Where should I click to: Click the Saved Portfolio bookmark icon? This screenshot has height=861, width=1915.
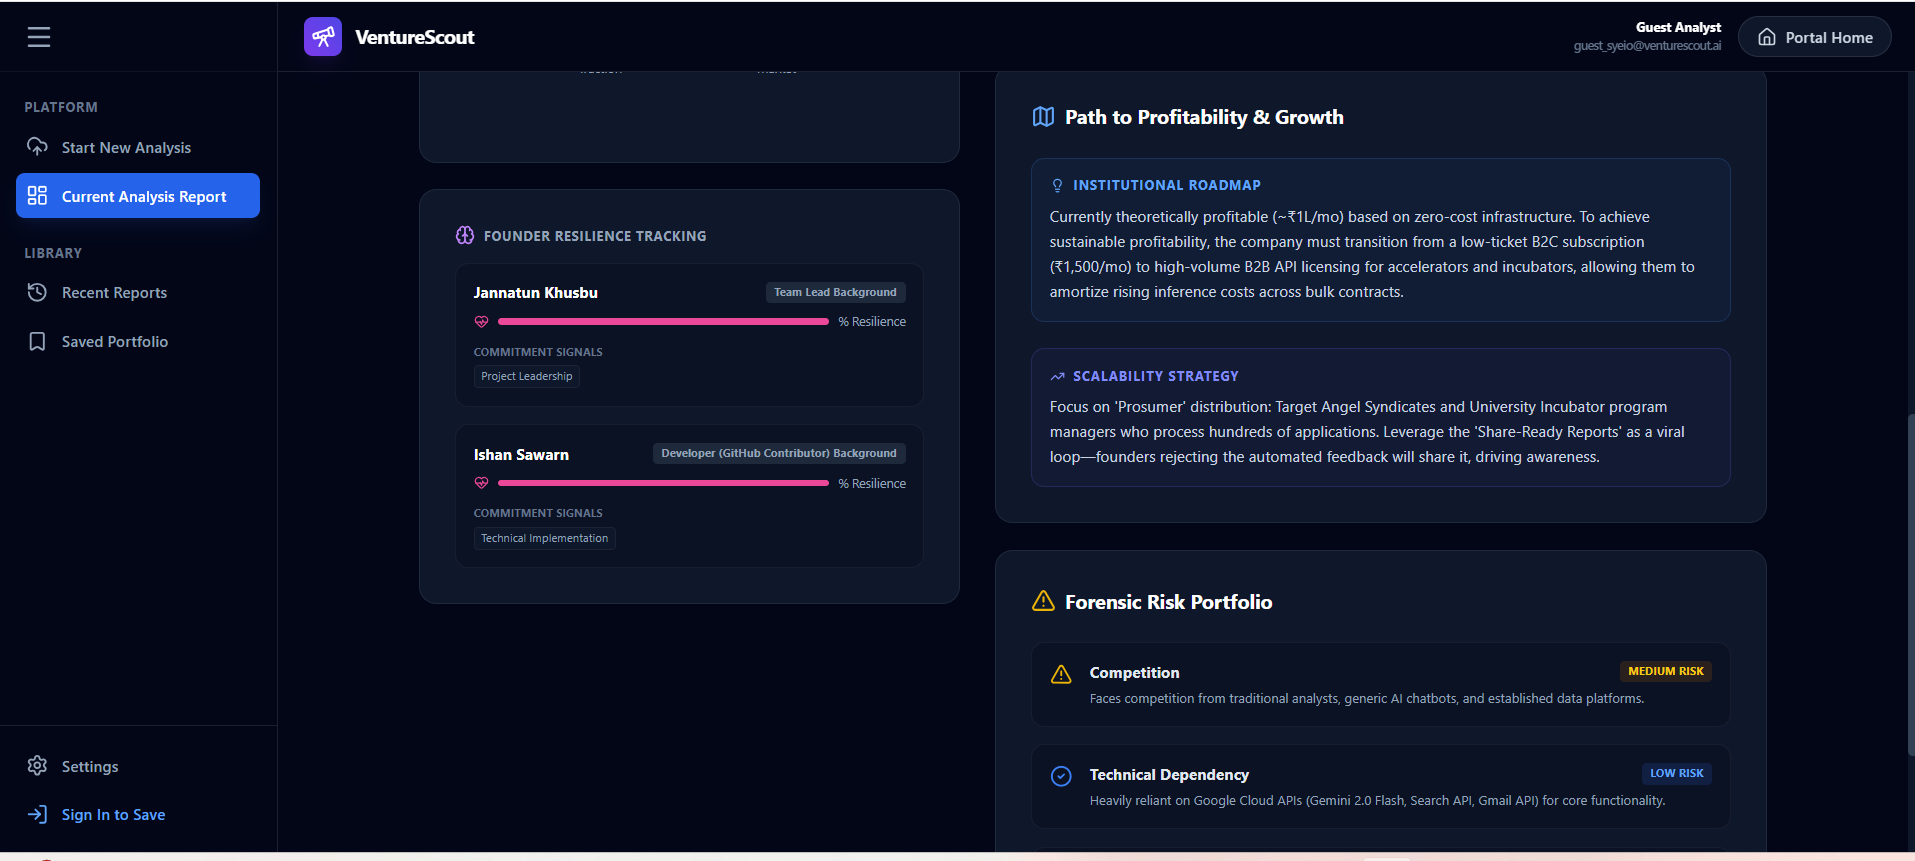click(38, 341)
